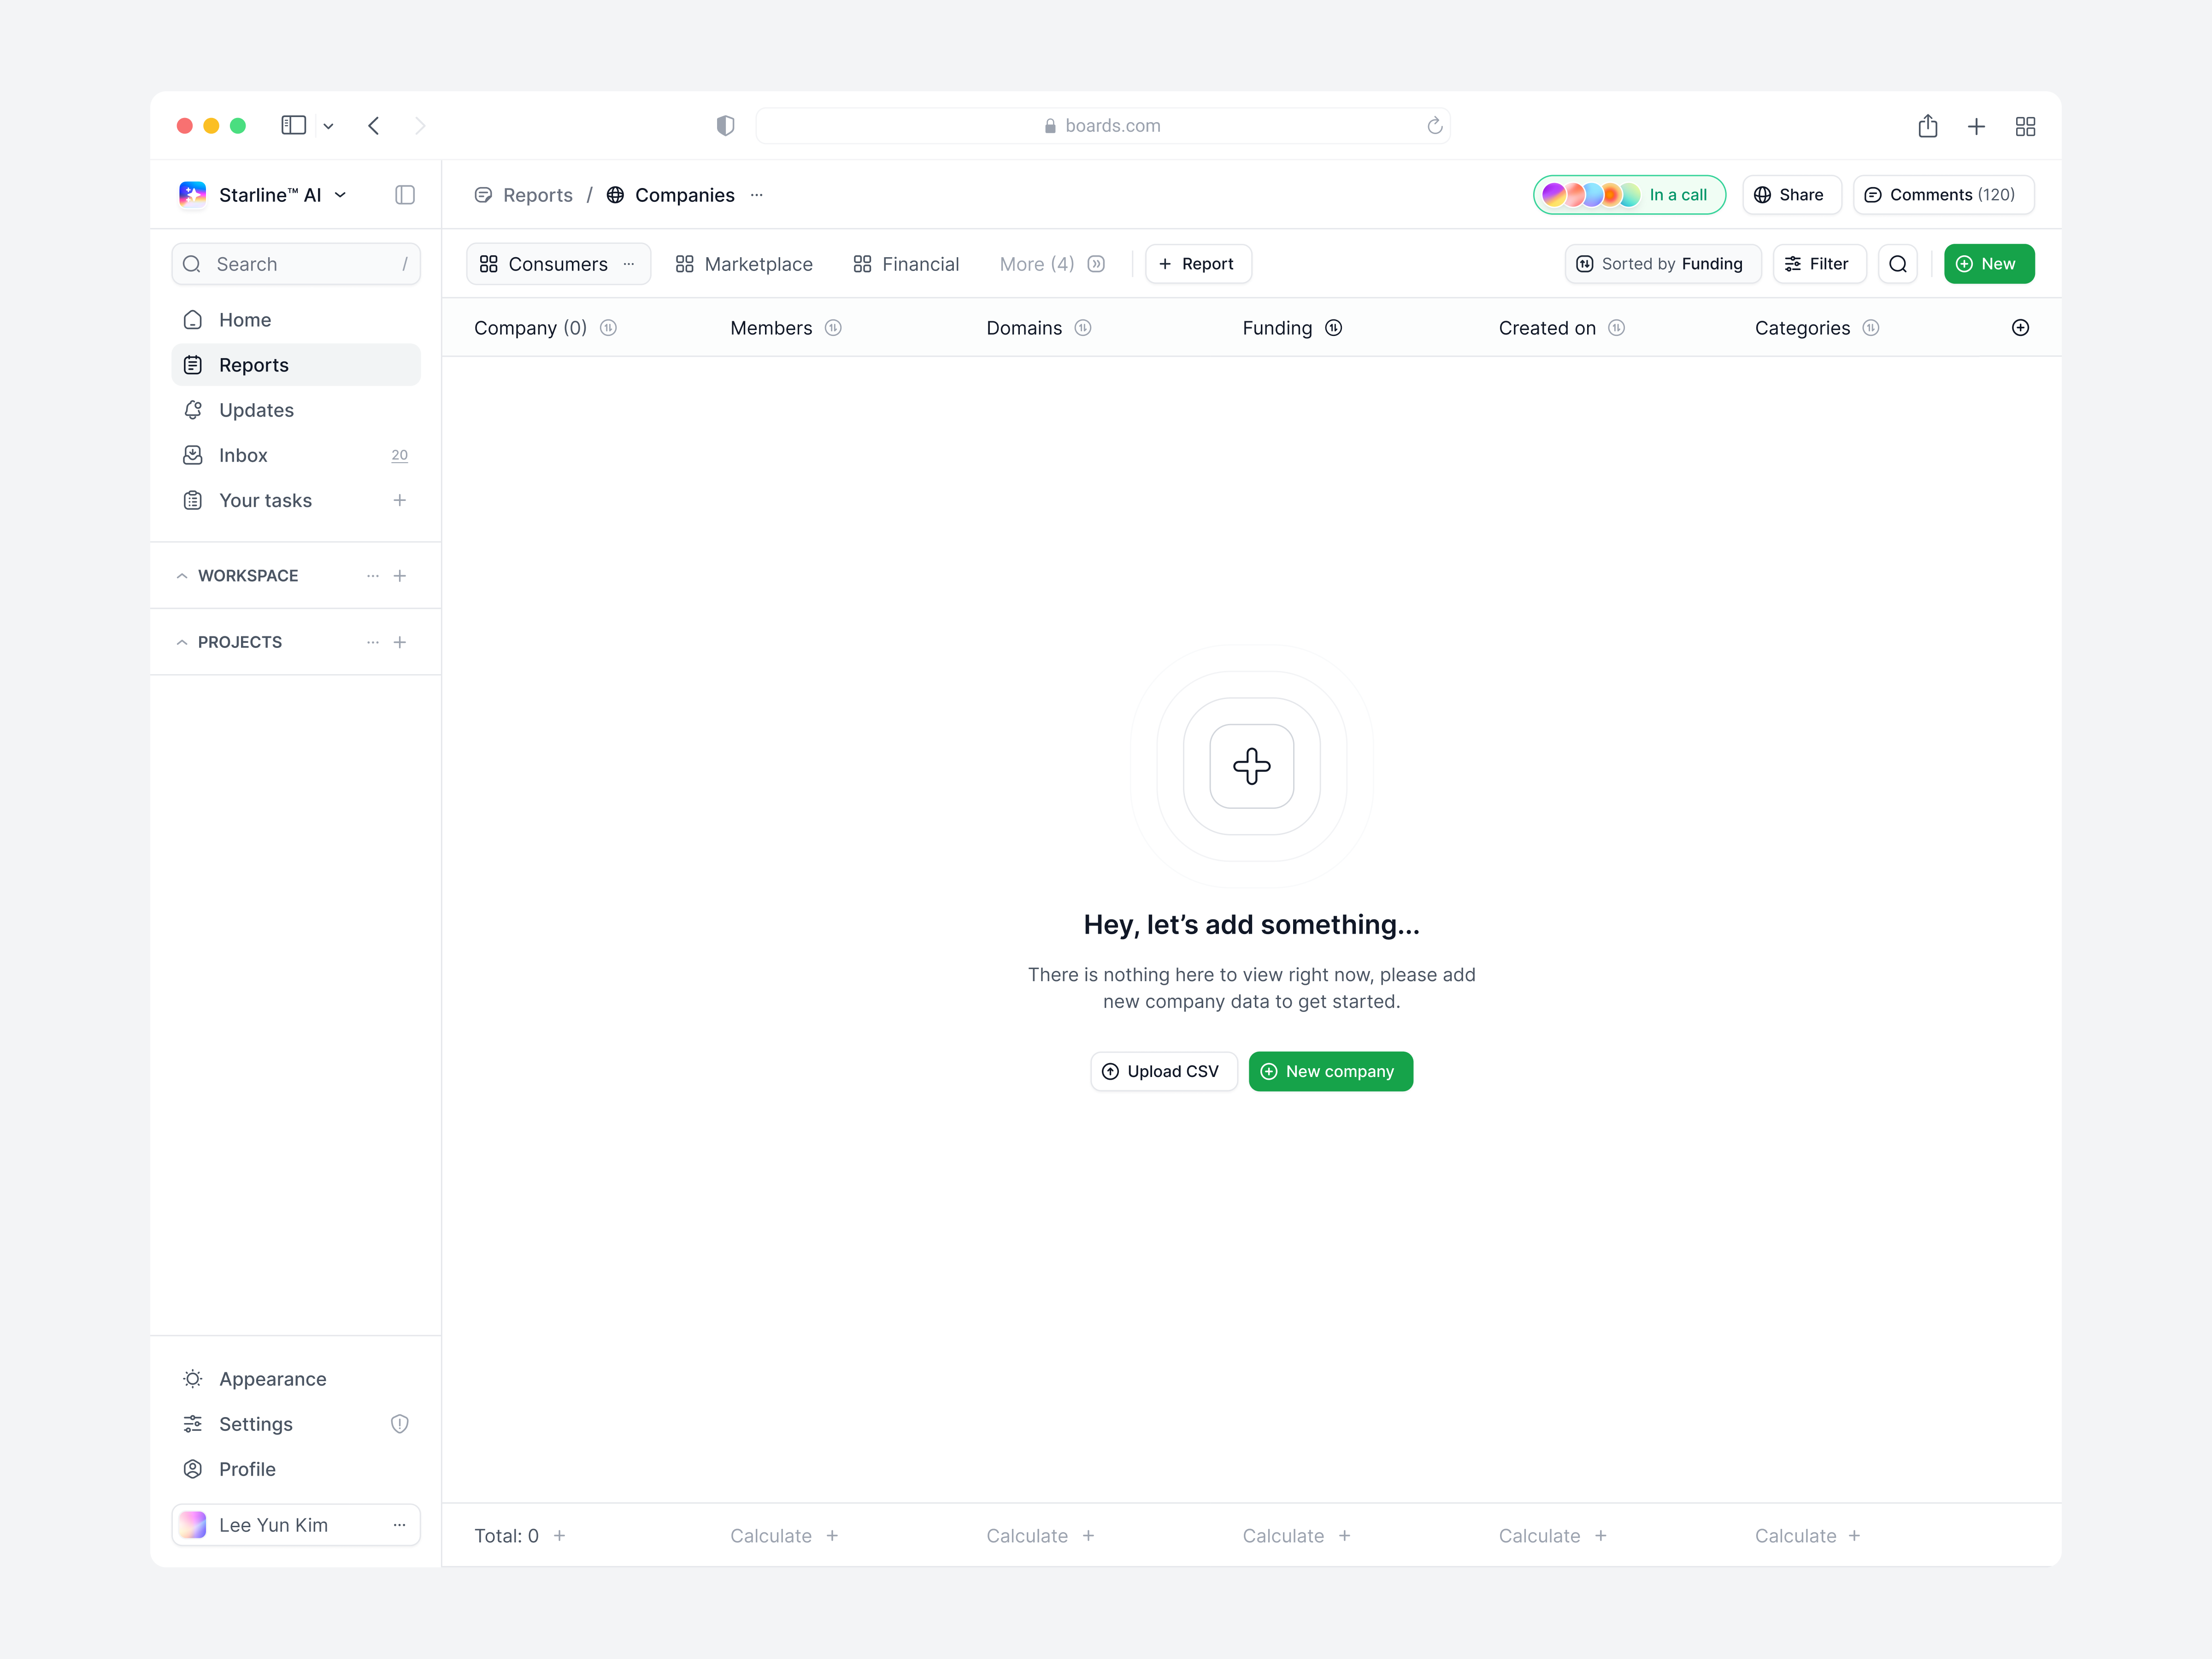
Task: Open Inbox with 20 notifications
Action: tap(243, 455)
